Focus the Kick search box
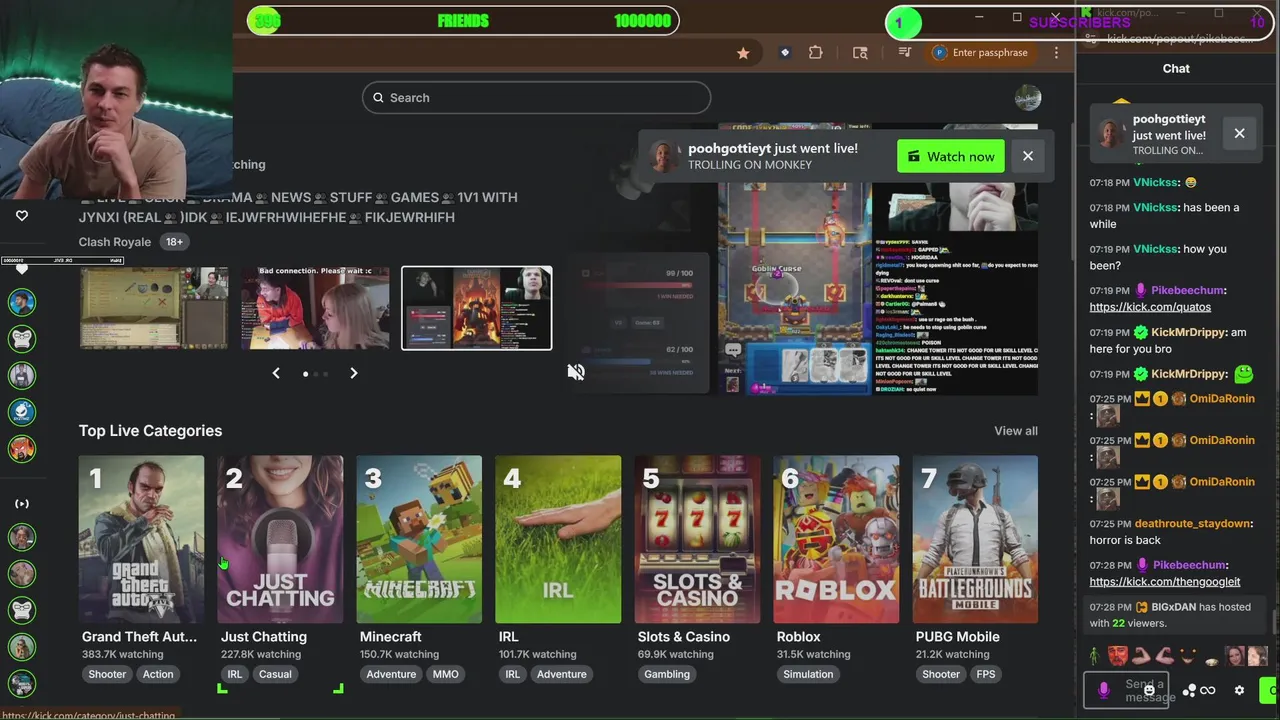Image resolution: width=1280 pixels, height=720 pixels. pyautogui.click(x=536, y=98)
